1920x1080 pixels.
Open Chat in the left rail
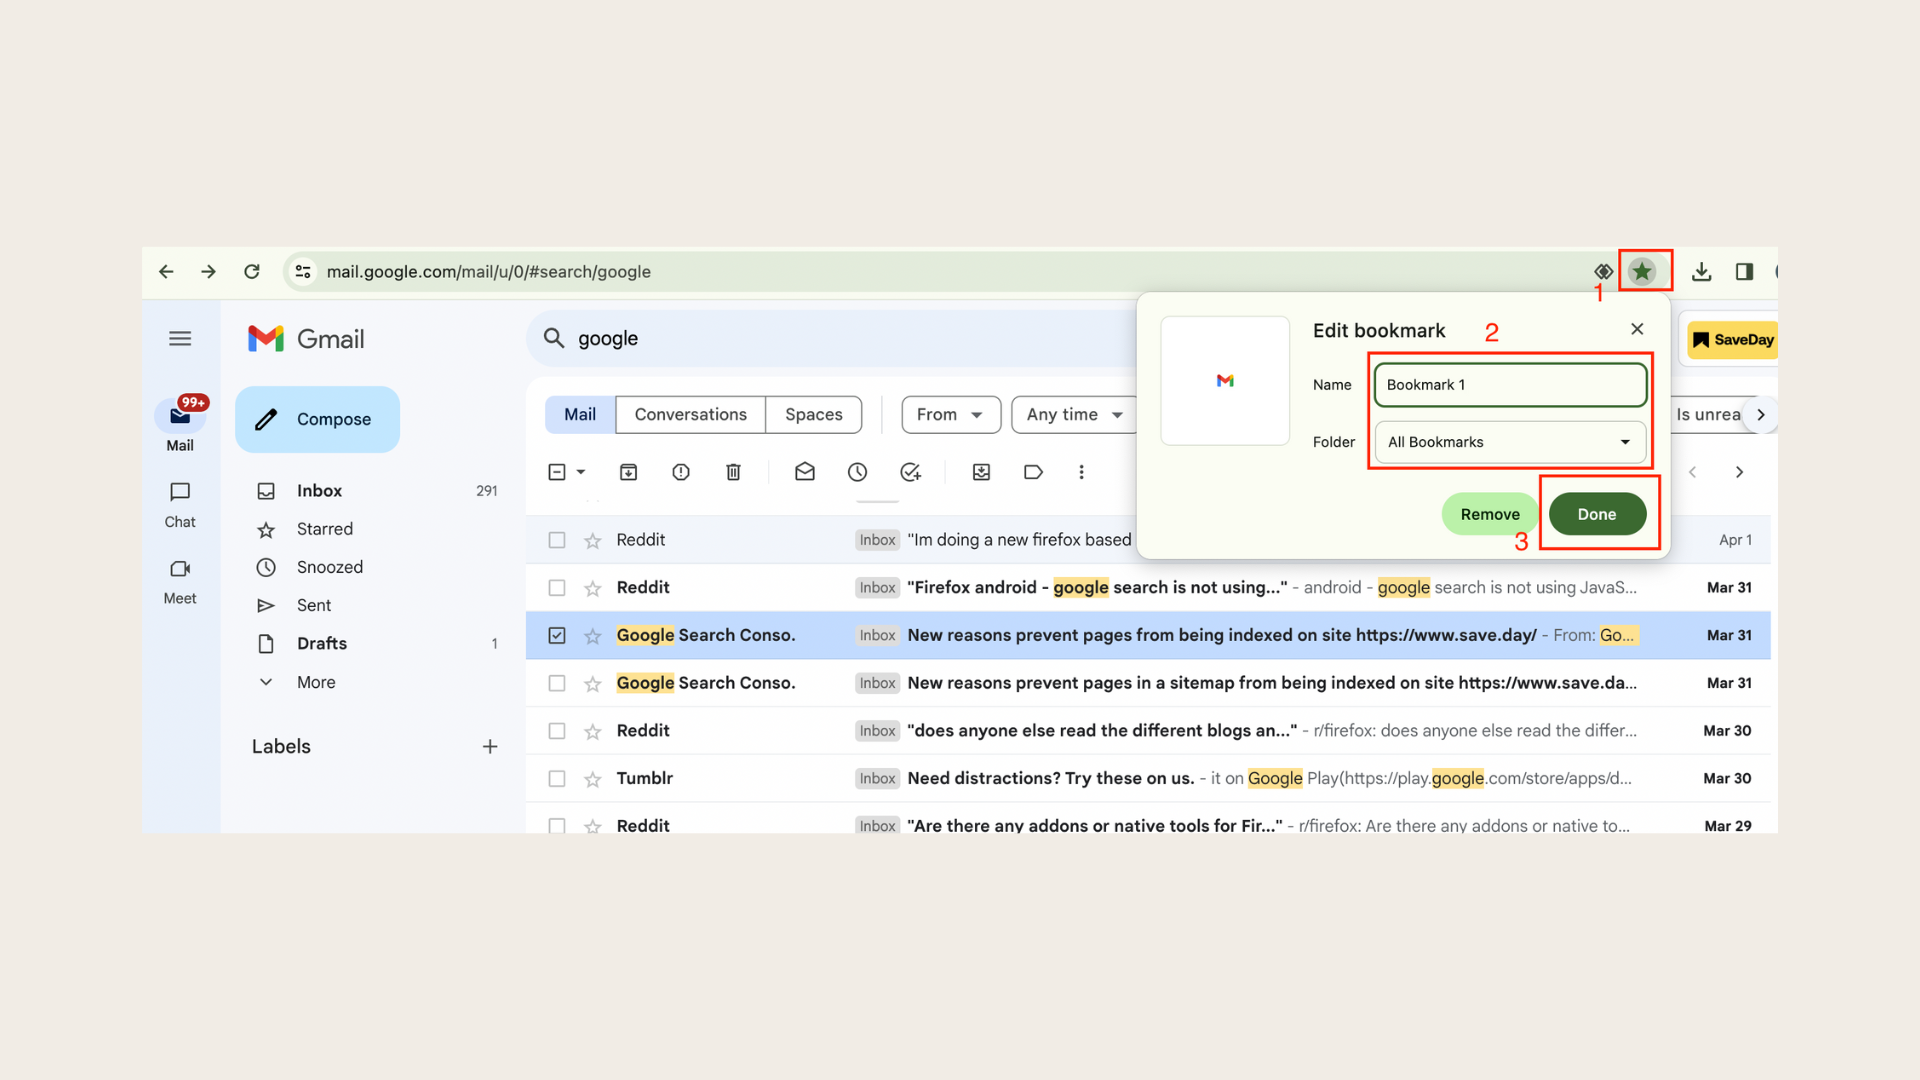pyautogui.click(x=180, y=505)
